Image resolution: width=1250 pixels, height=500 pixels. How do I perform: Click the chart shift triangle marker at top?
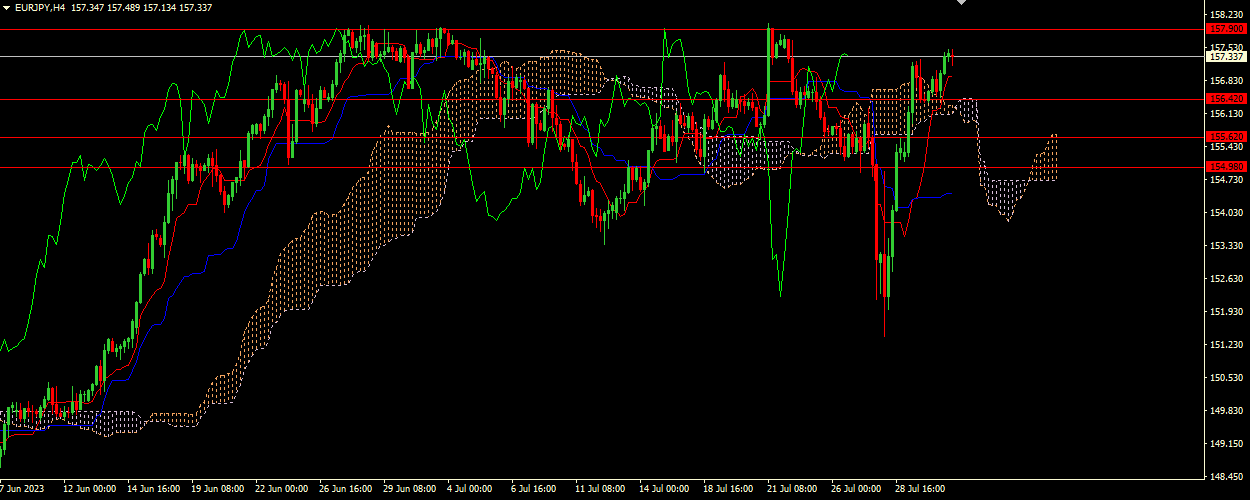tap(962, 3)
